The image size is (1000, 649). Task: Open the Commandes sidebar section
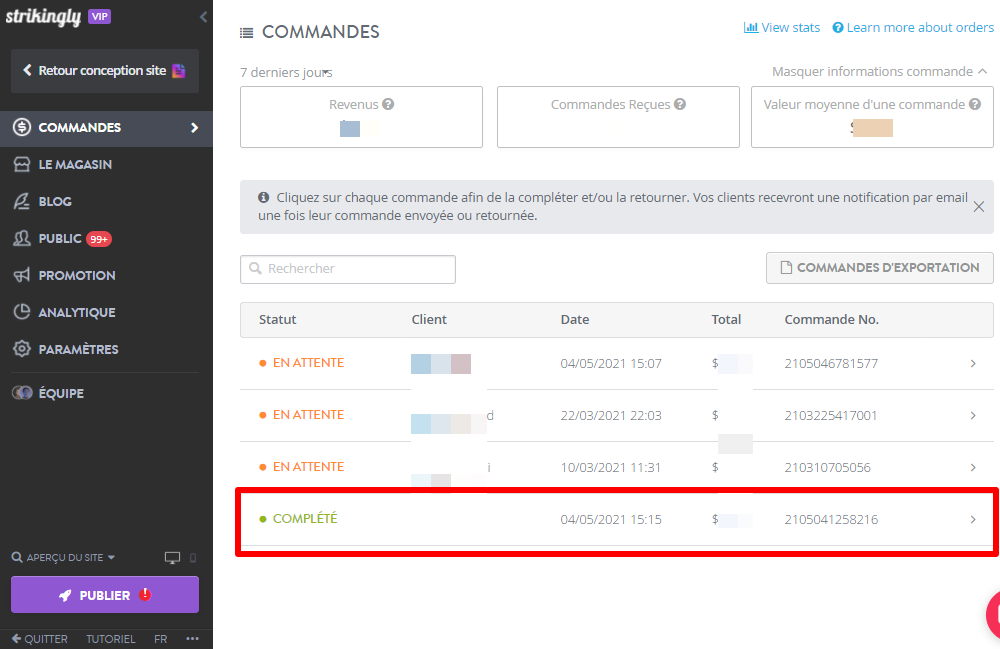(106, 128)
